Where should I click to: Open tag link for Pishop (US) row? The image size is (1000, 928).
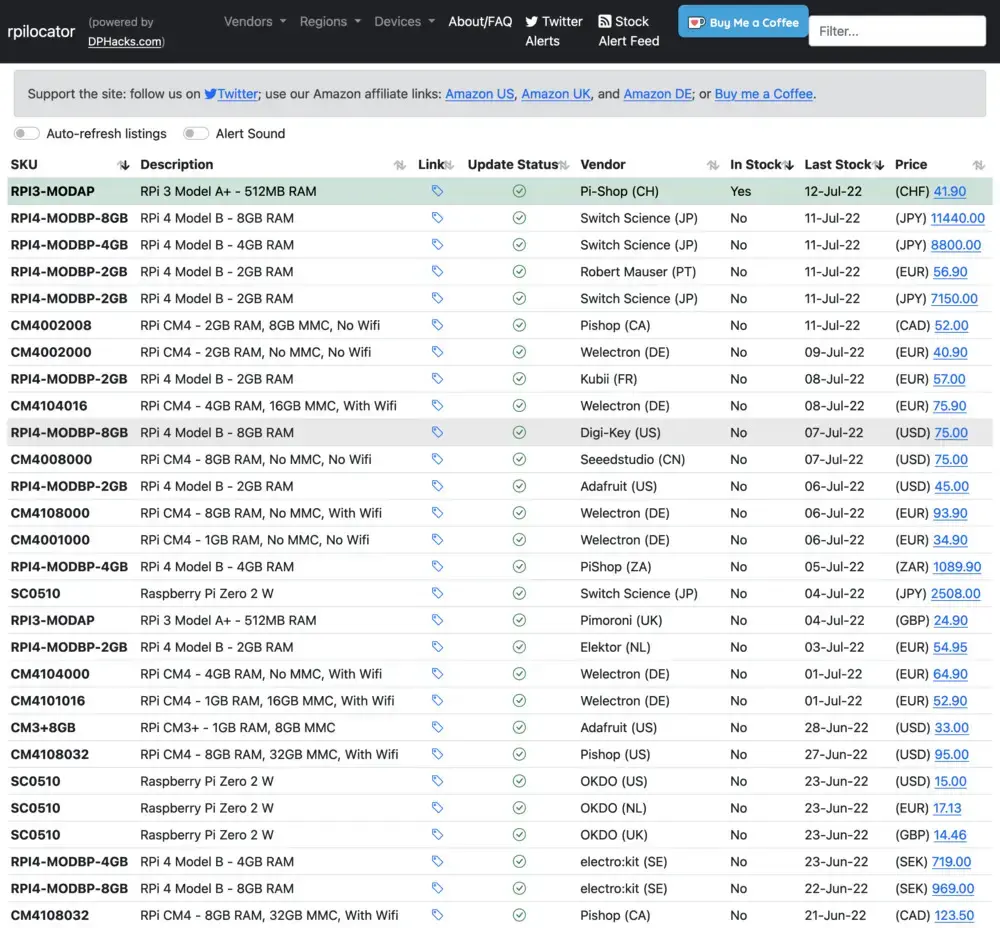pyautogui.click(x=437, y=754)
